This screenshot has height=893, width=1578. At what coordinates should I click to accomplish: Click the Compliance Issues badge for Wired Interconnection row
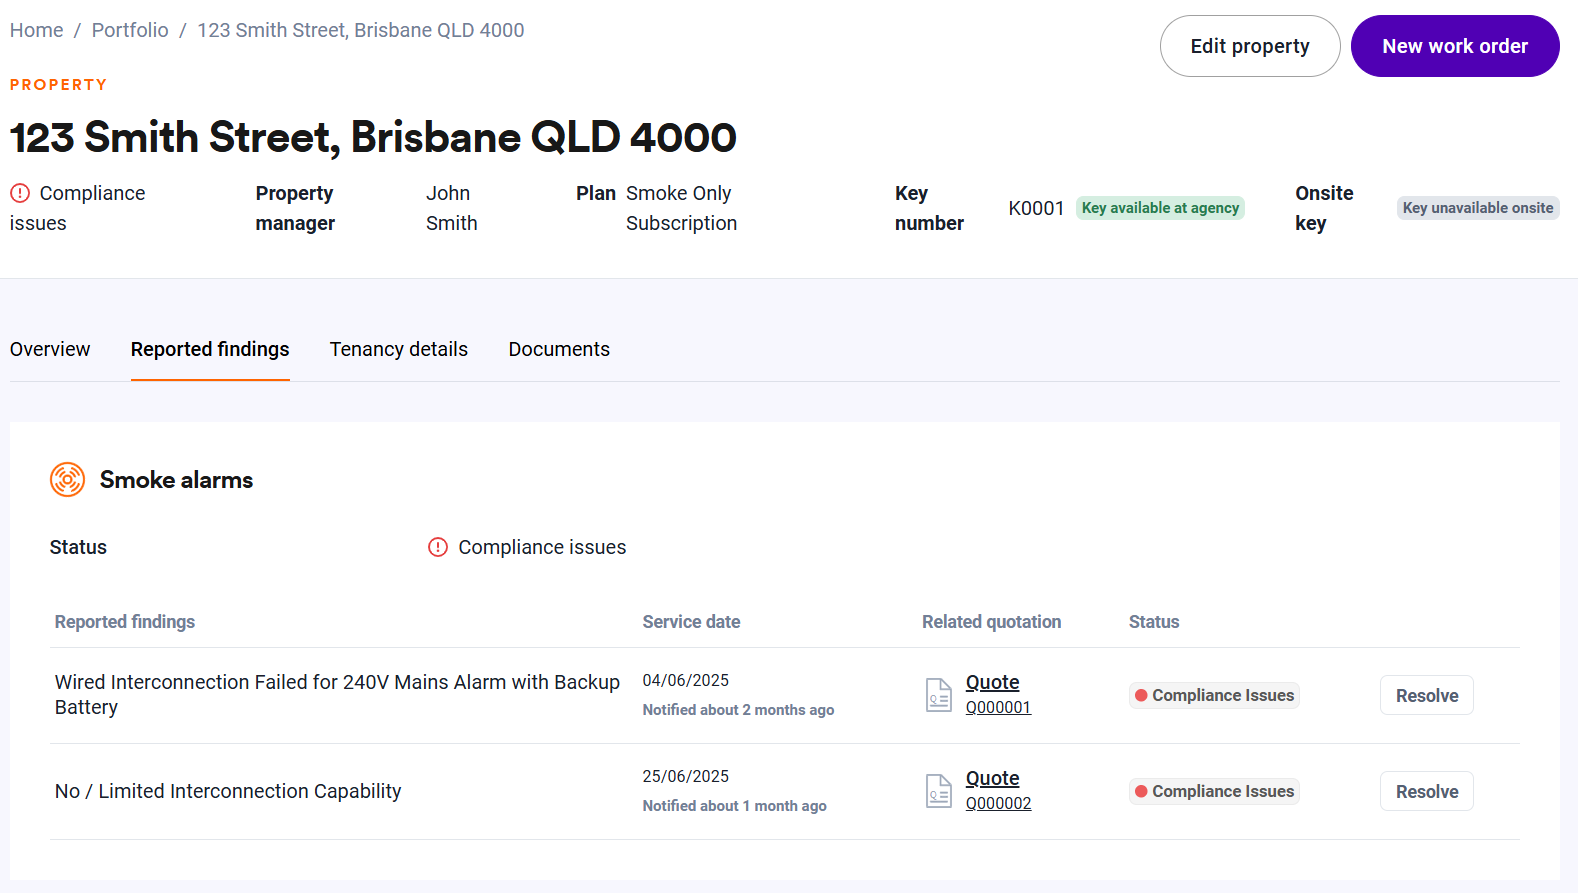click(x=1214, y=695)
